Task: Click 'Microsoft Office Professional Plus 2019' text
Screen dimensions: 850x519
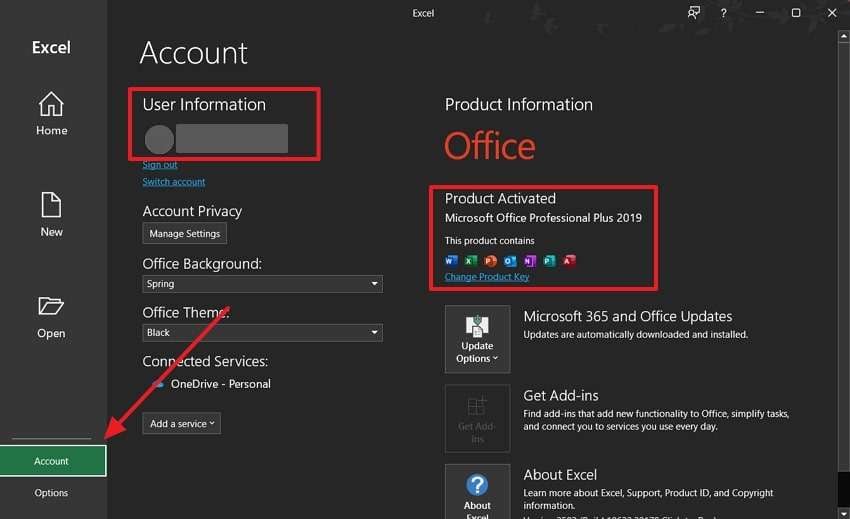Action: 543,218
